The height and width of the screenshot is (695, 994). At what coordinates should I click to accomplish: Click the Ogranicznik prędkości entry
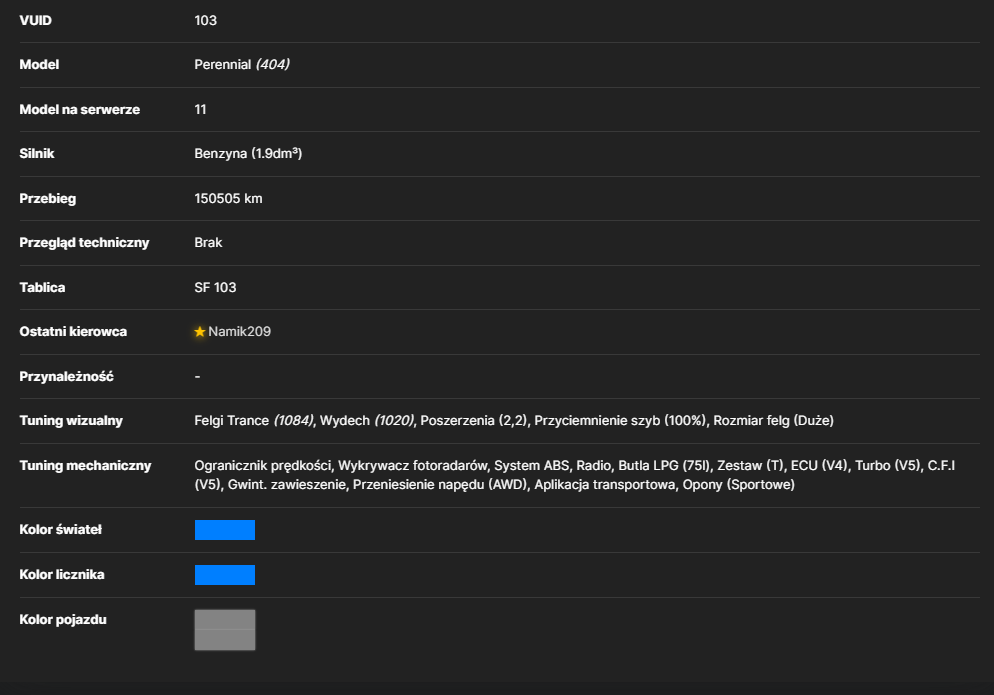point(262,465)
